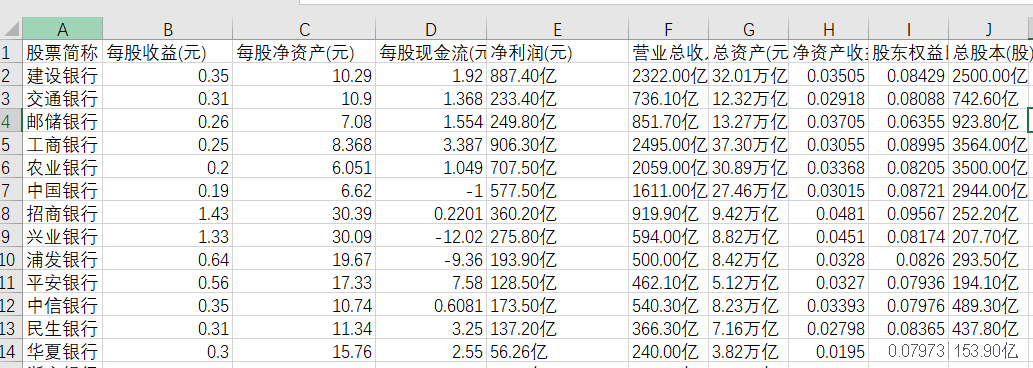Select column H header
Viewport: 1033px width, 368px height.
pos(829,29)
